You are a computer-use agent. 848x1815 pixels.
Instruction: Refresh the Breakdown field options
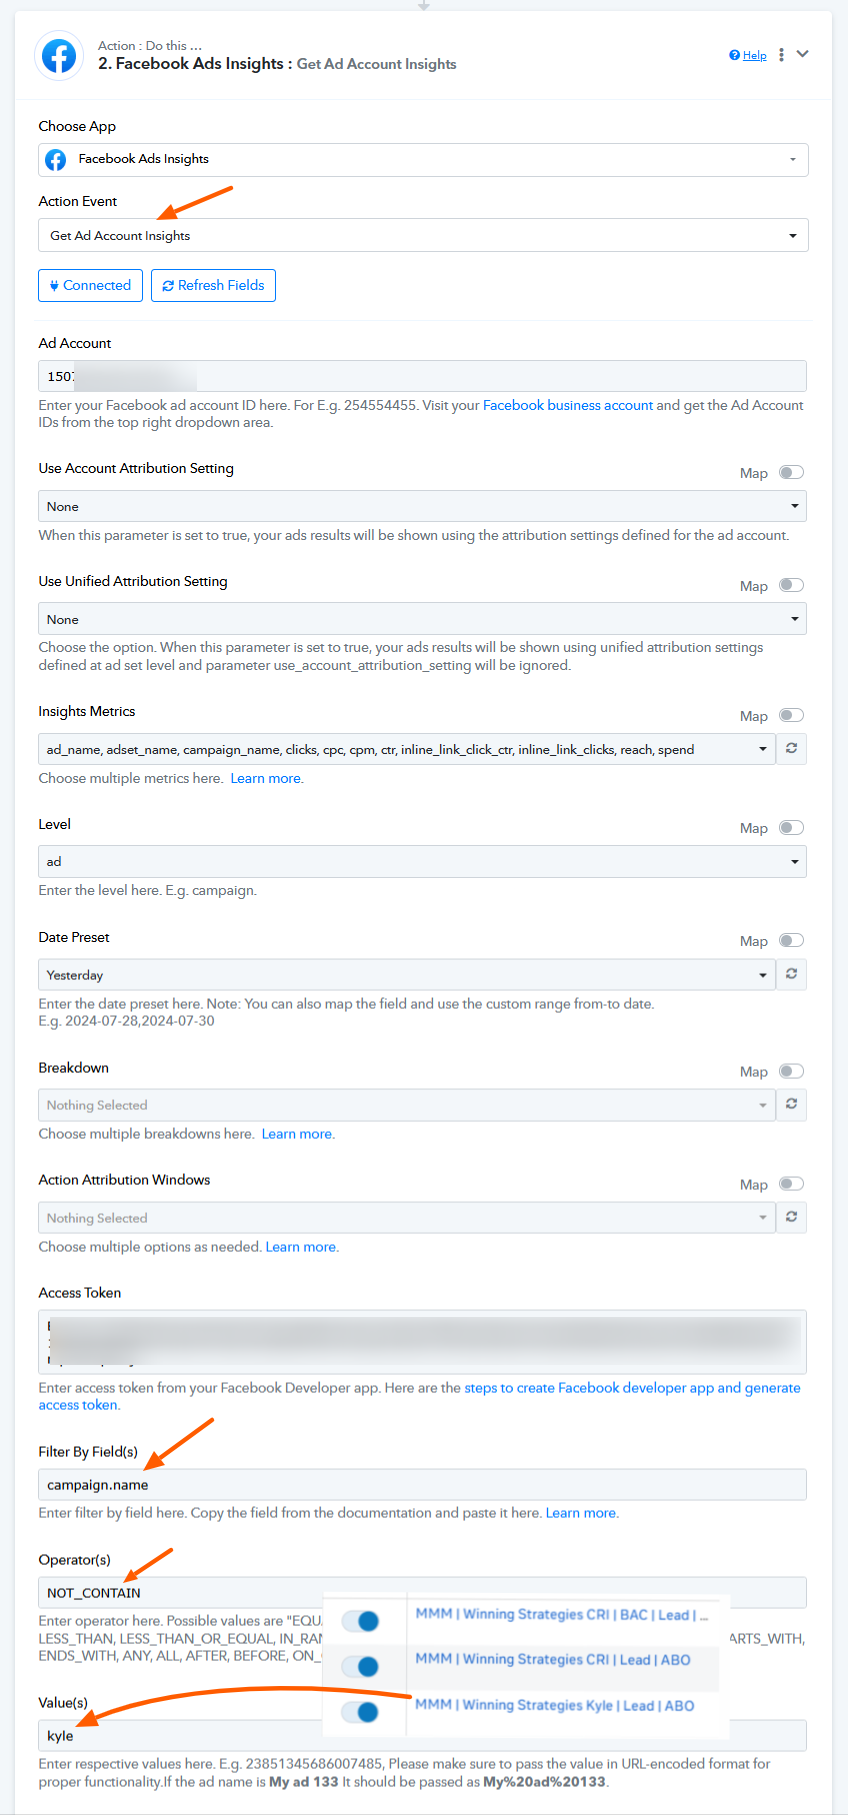[791, 1104]
